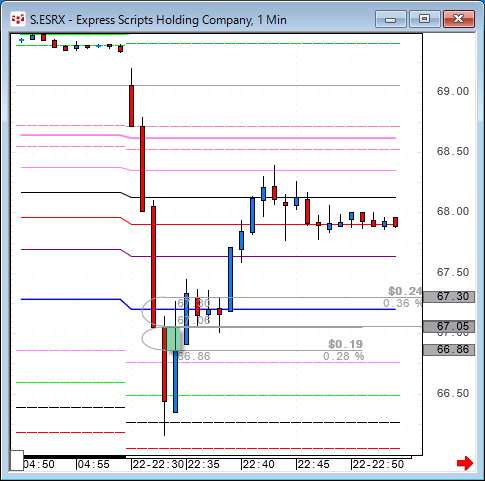
Task: Click the 67.05 price marker on axis
Action: pos(449,326)
